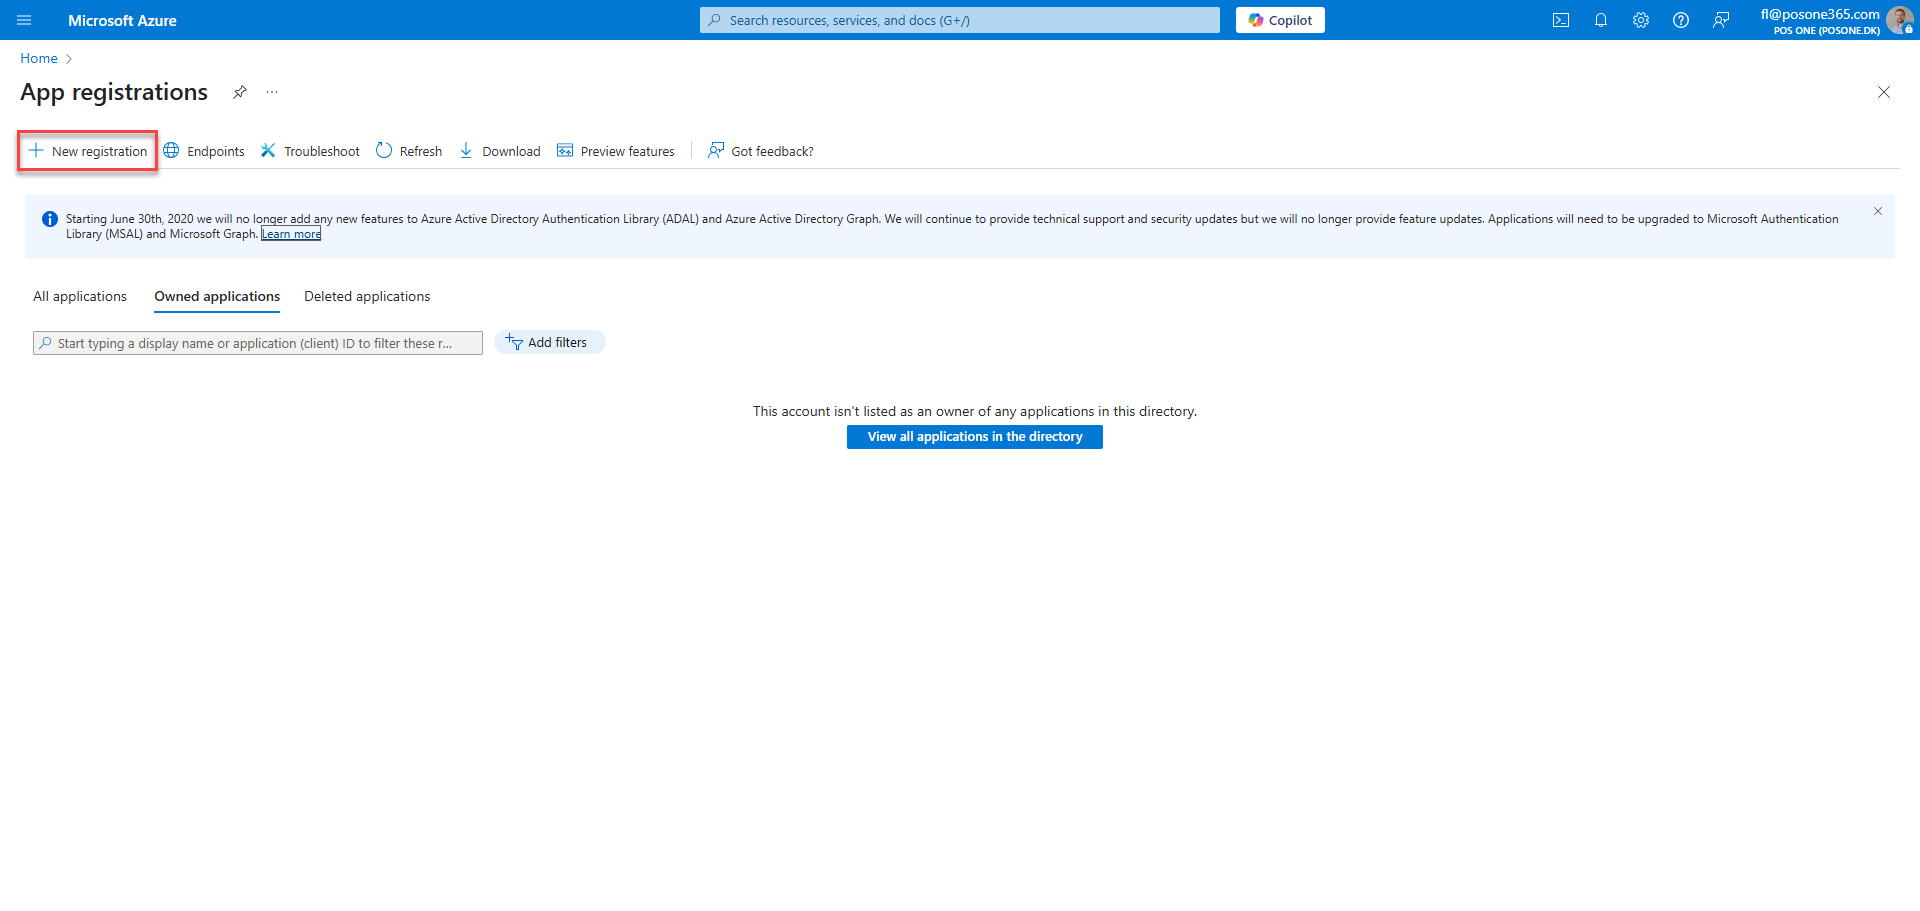Click Got feedback?
This screenshot has width=1920, height=911.
(x=761, y=151)
